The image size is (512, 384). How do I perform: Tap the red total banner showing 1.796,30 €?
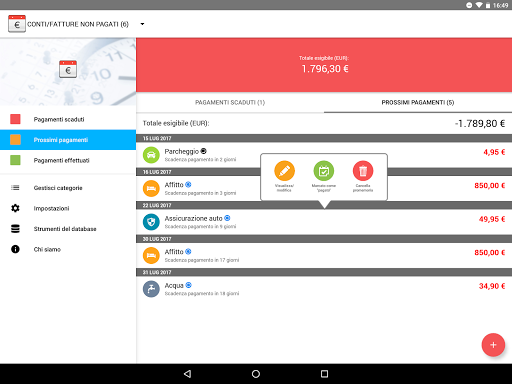click(324, 65)
